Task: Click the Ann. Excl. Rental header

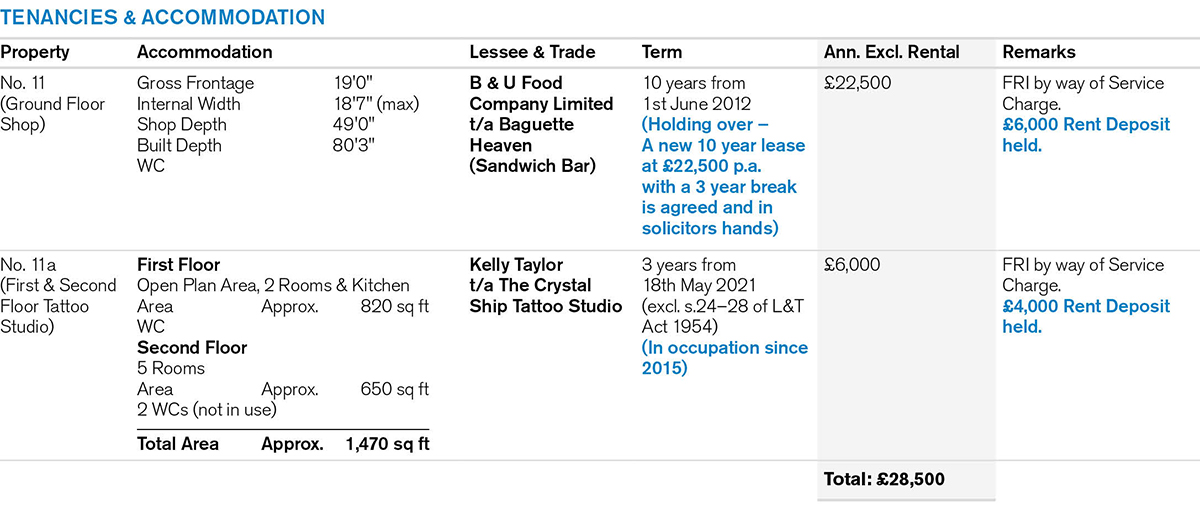Action: (891, 52)
